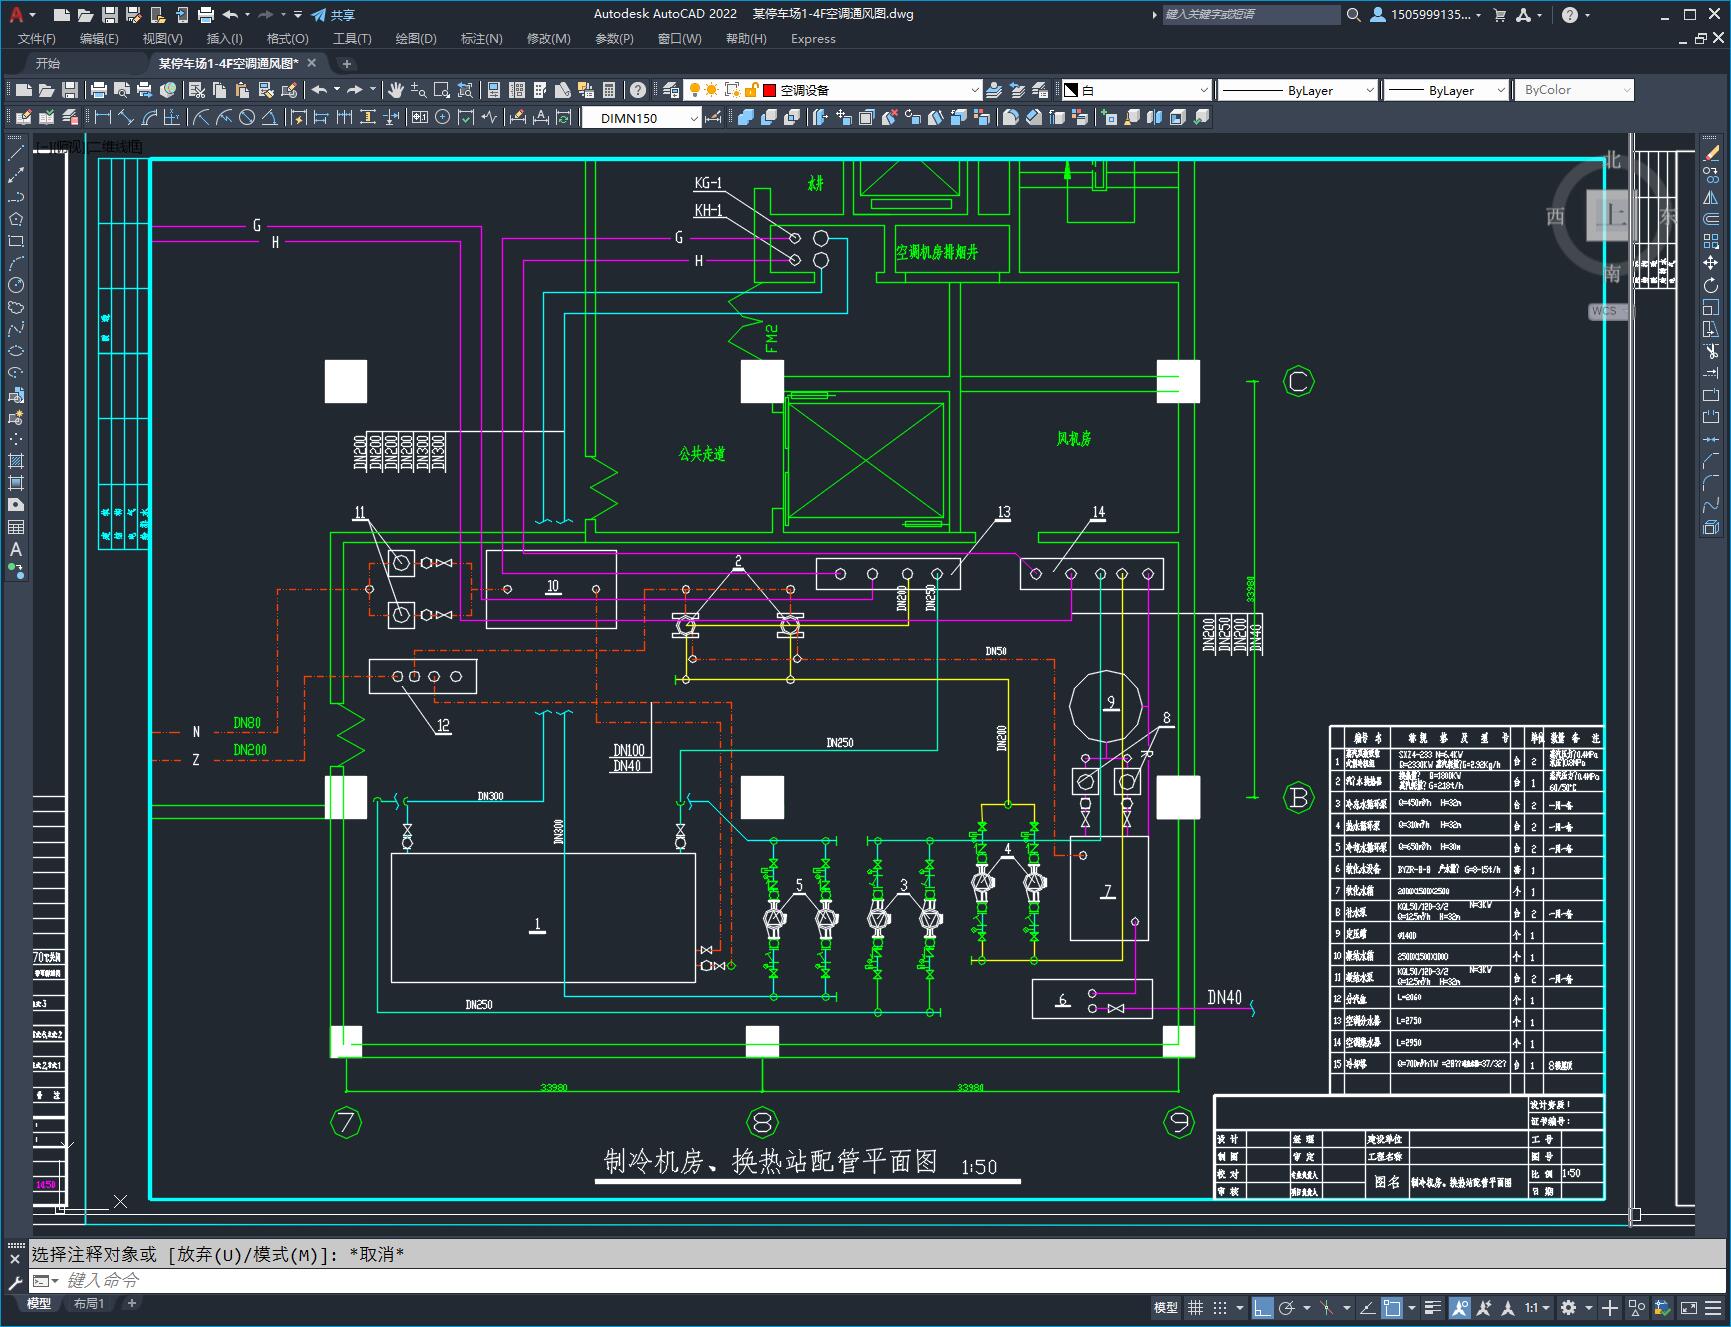The width and height of the screenshot is (1731, 1327).
Task: Click the Save As icon in quick access bar
Action: tap(133, 15)
